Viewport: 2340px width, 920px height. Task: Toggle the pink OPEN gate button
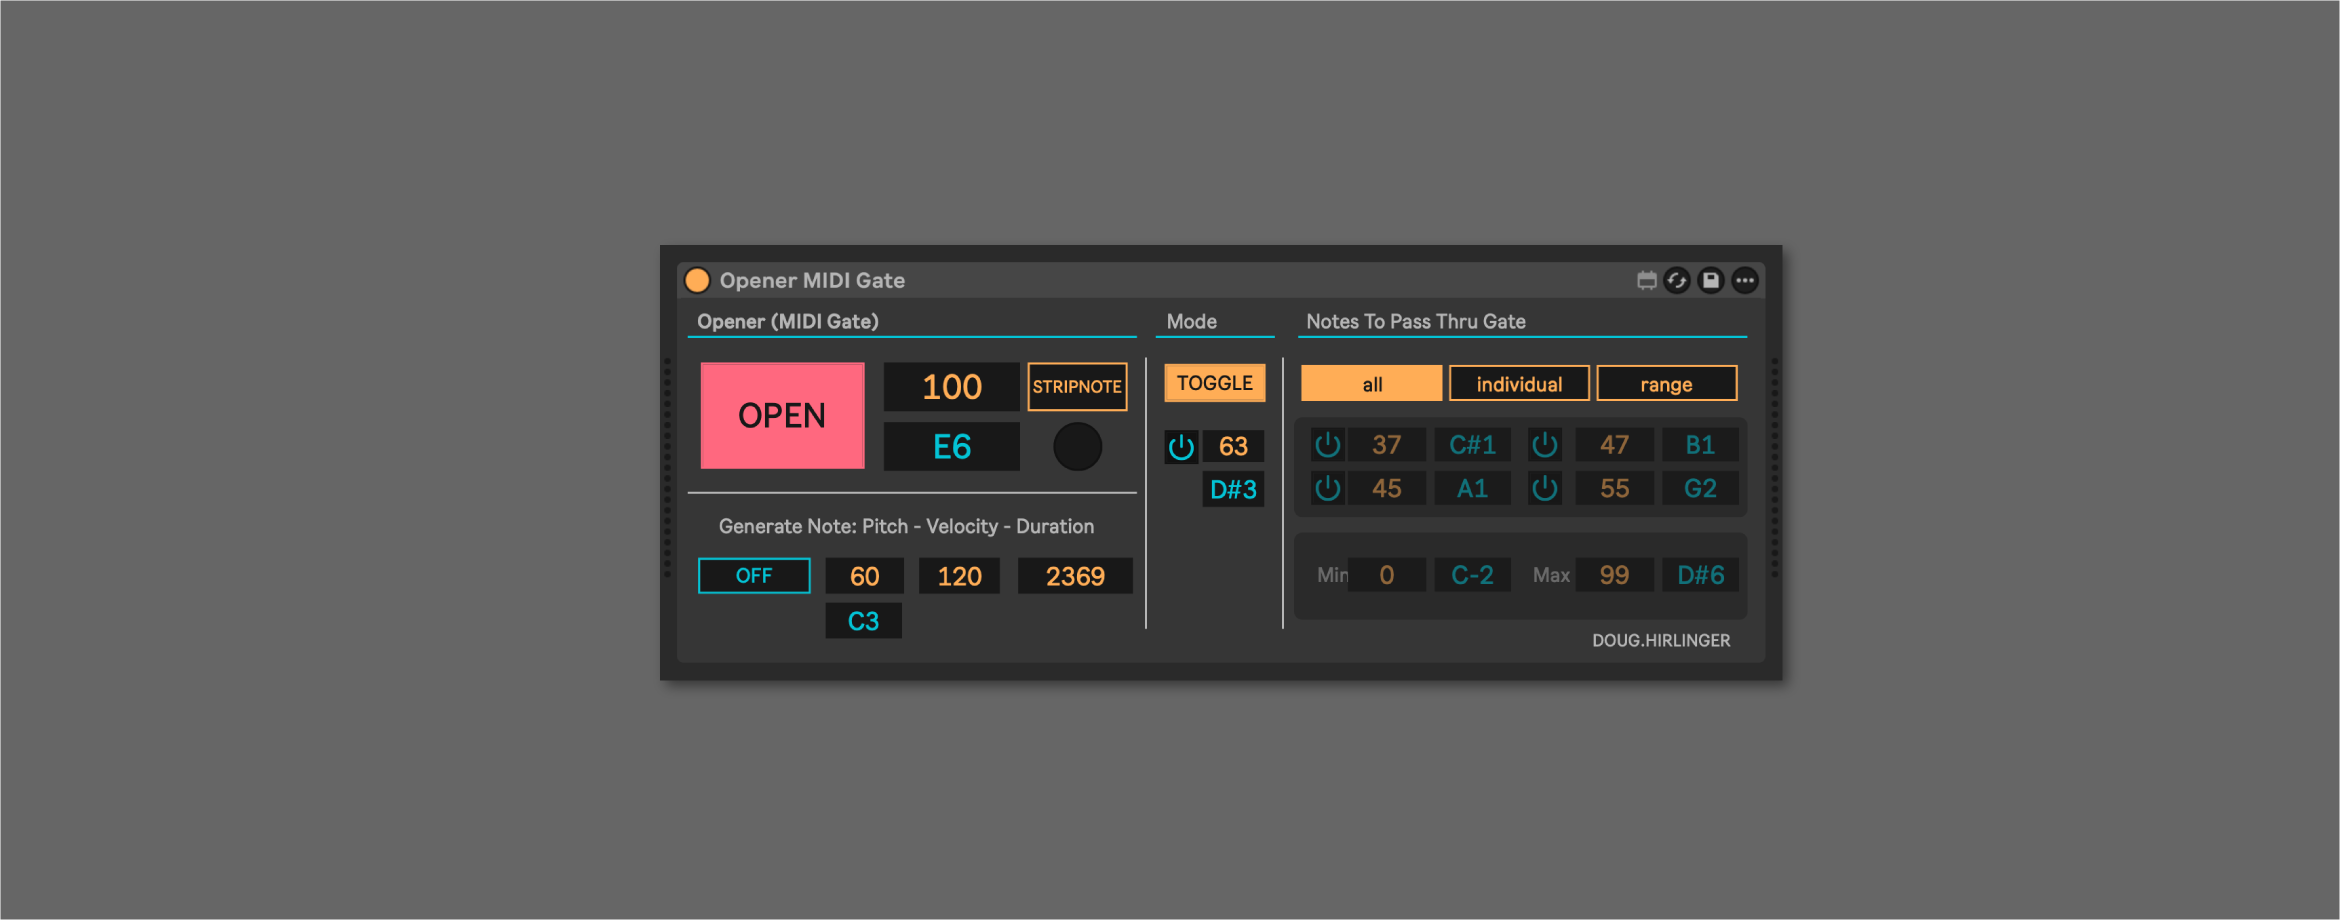(782, 415)
